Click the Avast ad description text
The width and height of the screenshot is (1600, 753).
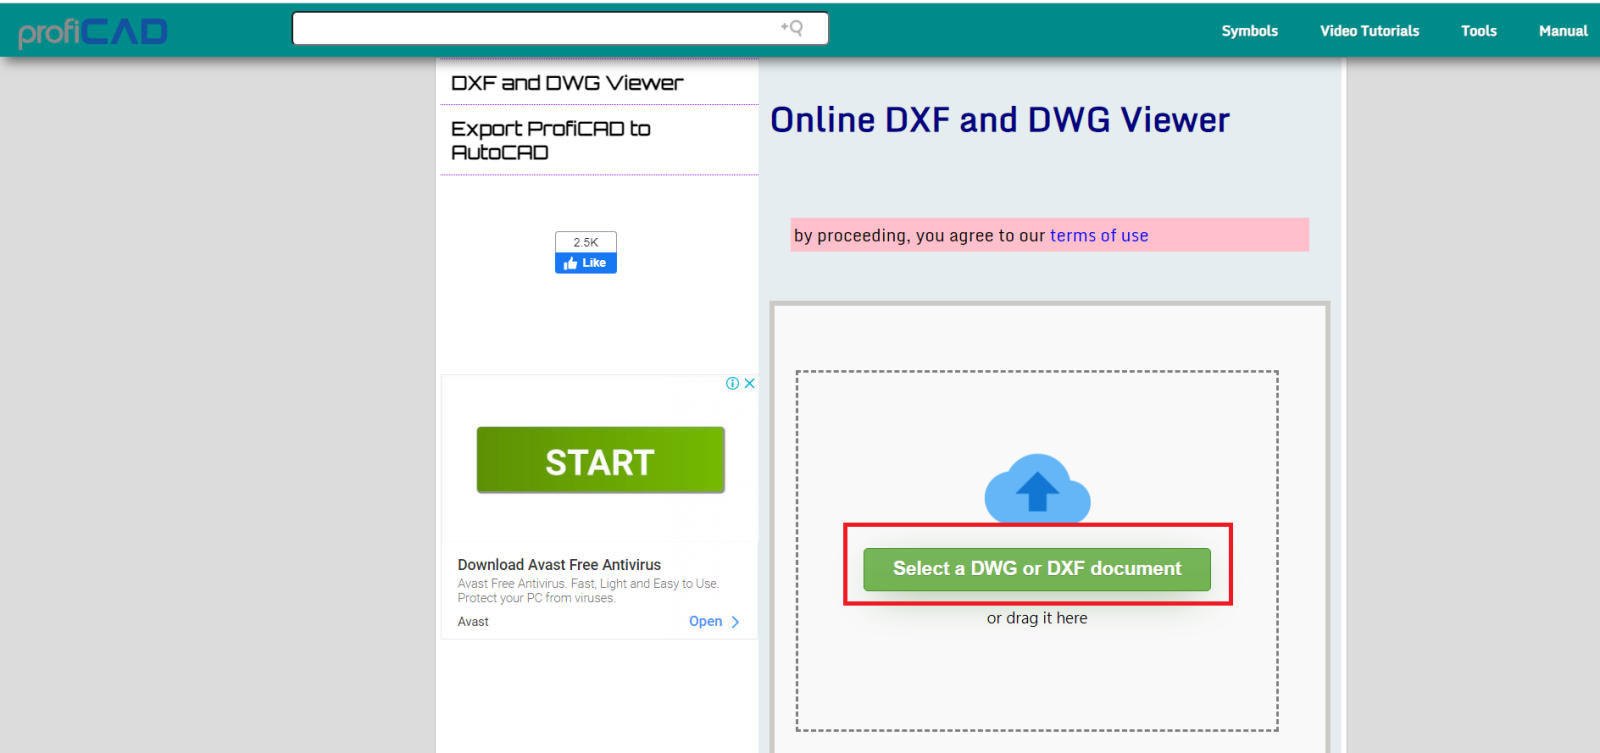coord(588,591)
